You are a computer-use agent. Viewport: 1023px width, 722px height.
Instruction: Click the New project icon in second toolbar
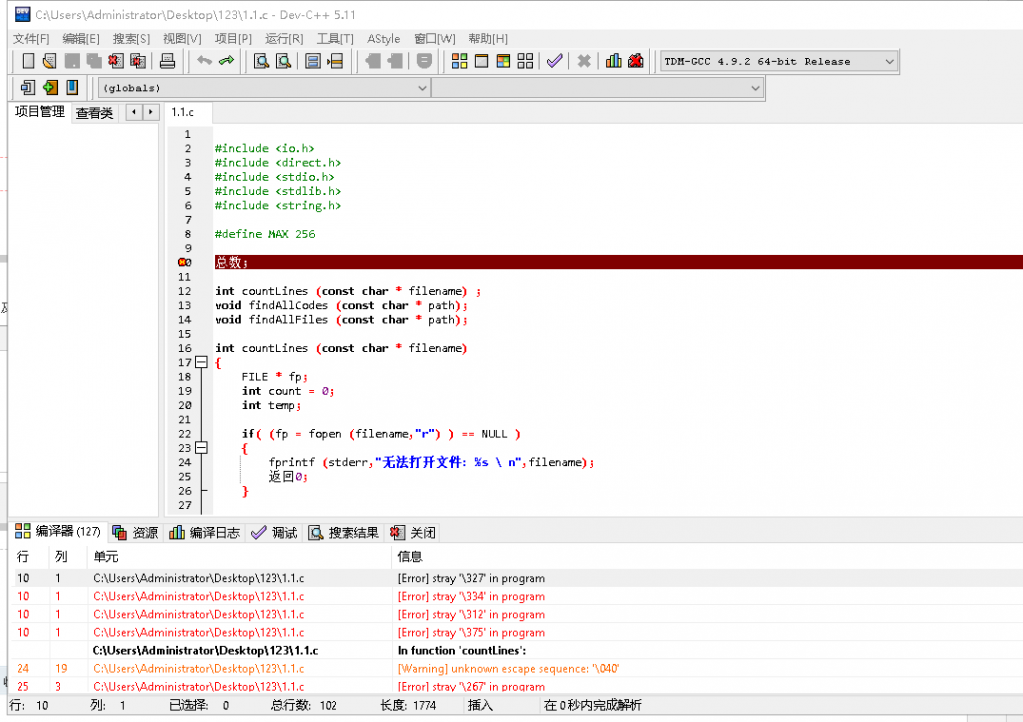(28, 87)
